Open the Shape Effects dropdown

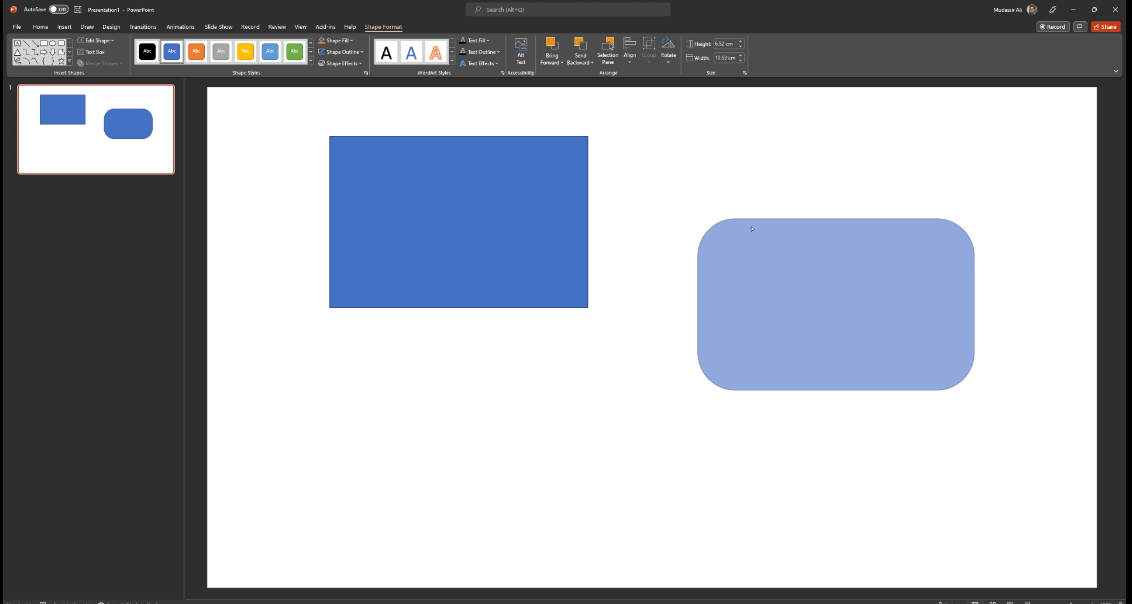point(340,64)
